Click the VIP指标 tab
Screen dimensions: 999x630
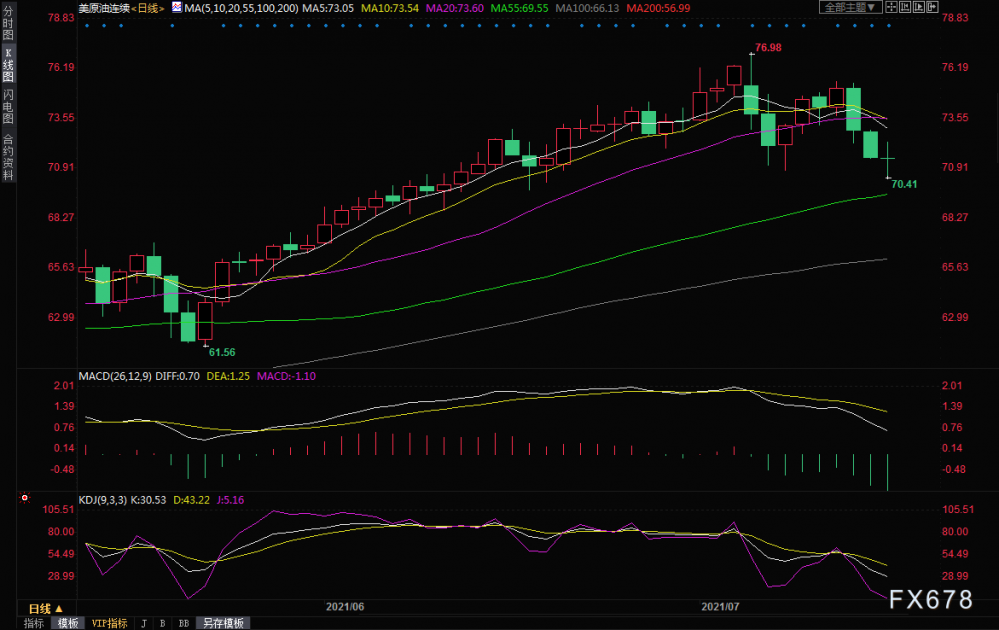[x=110, y=623]
